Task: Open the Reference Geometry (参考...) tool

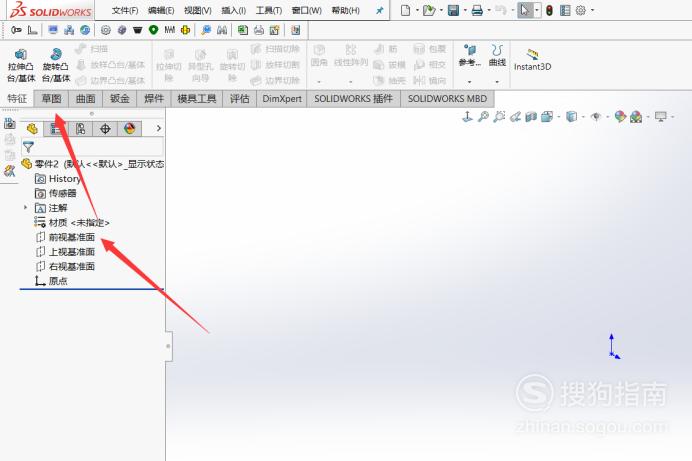Action: click(x=469, y=56)
